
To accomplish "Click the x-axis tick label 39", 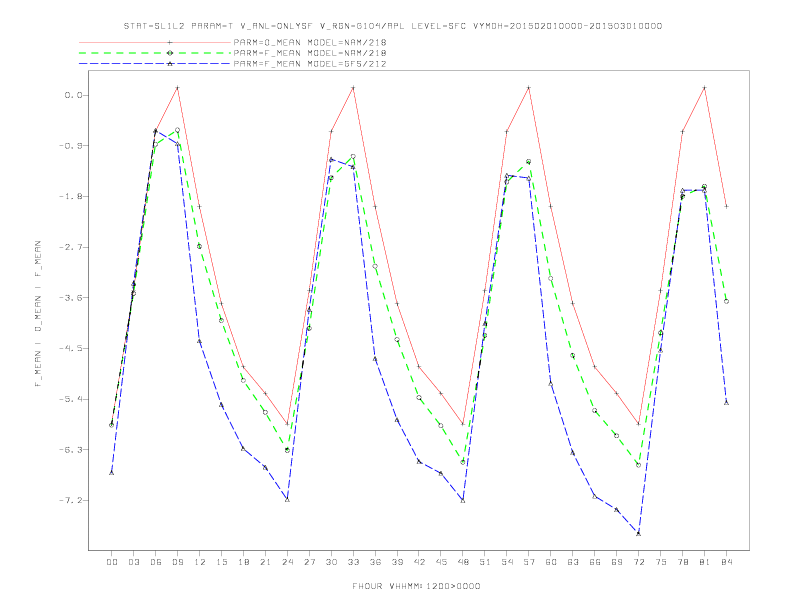I will point(397,562).
